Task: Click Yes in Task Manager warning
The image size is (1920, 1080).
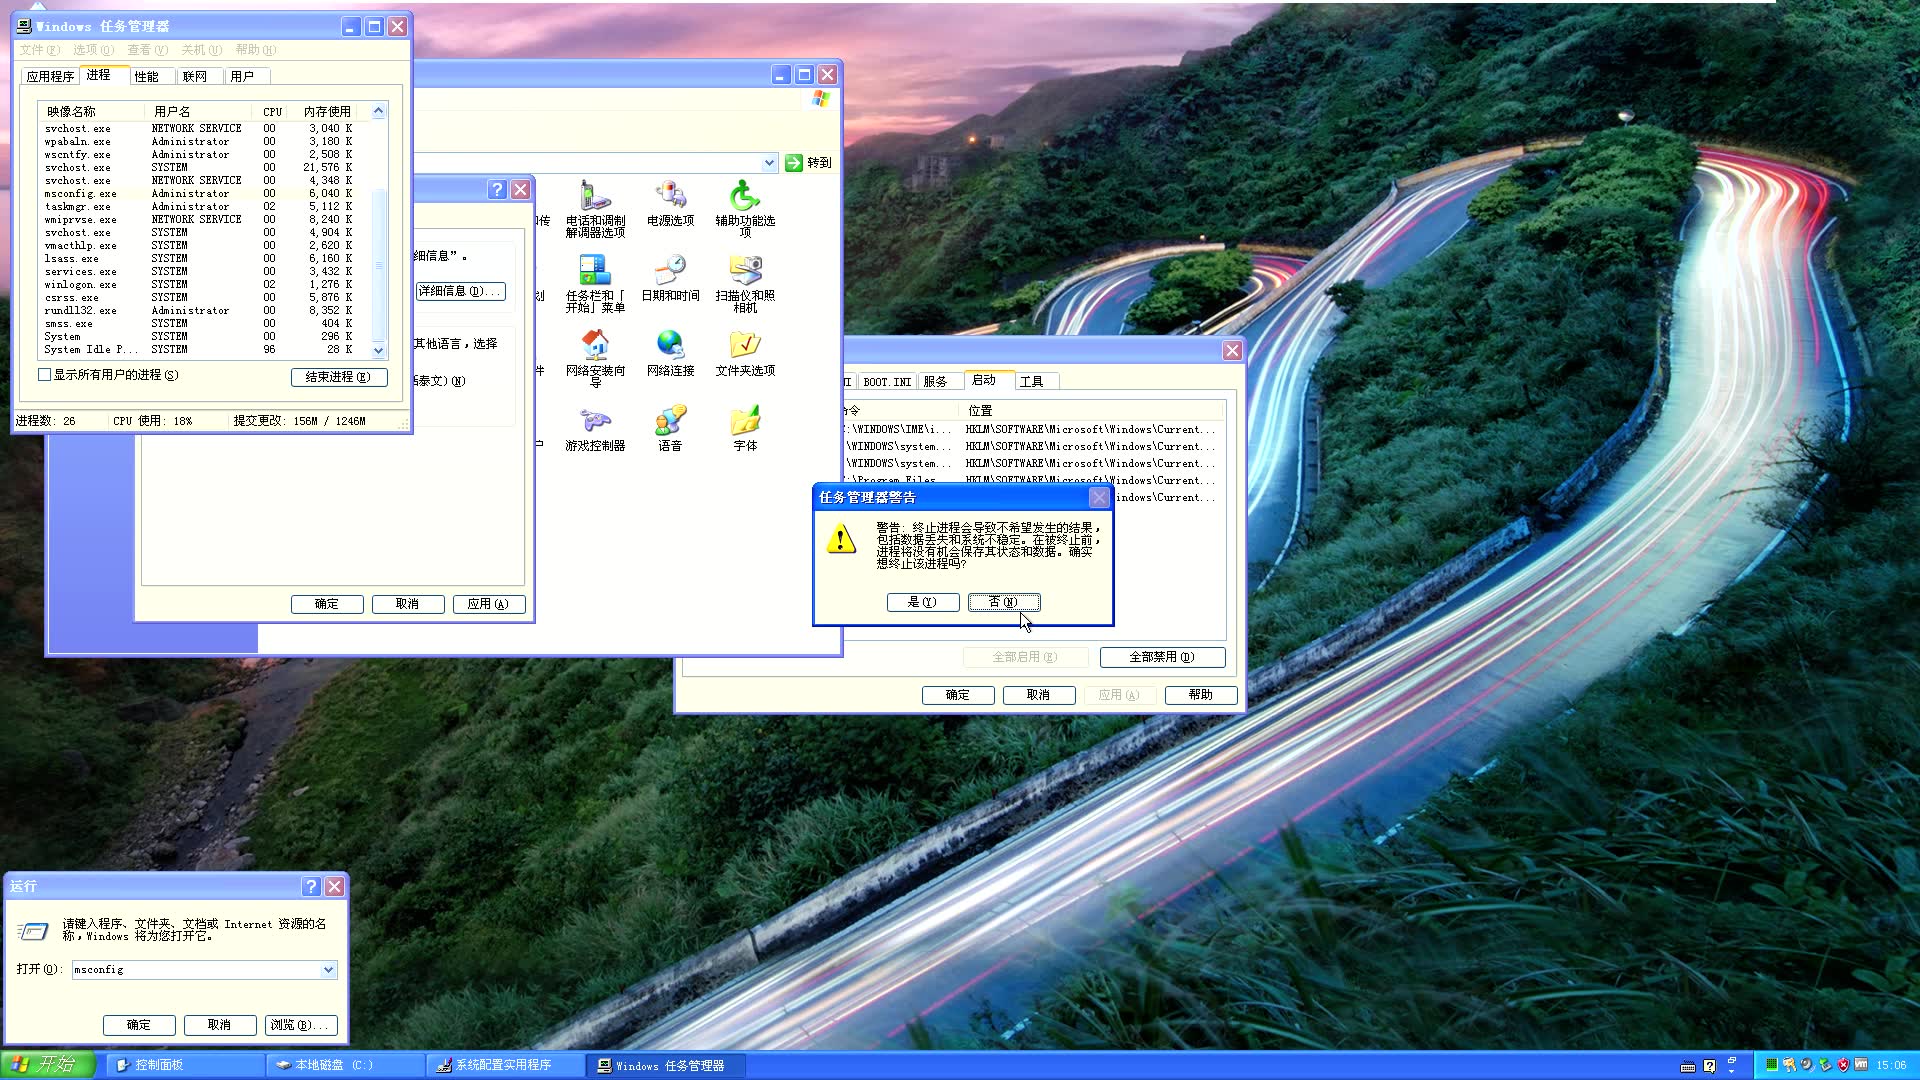Action: [x=922, y=602]
